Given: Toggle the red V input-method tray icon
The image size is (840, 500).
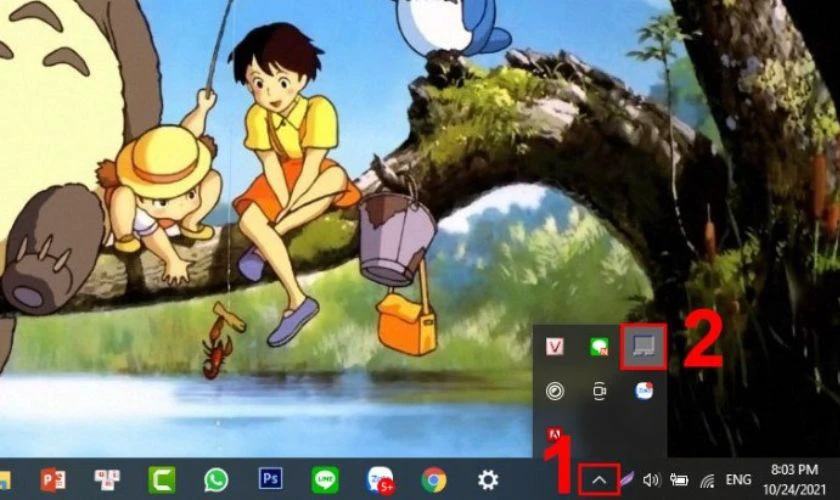Looking at the screenshot, I should pos(555,347).
